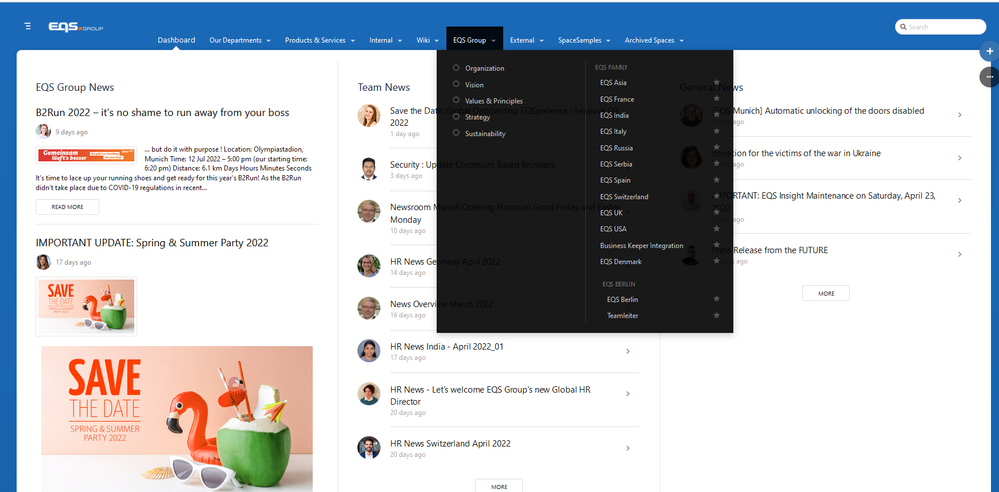
Task: Open HR News Switzerland April 2022
Action: point(450,444)
